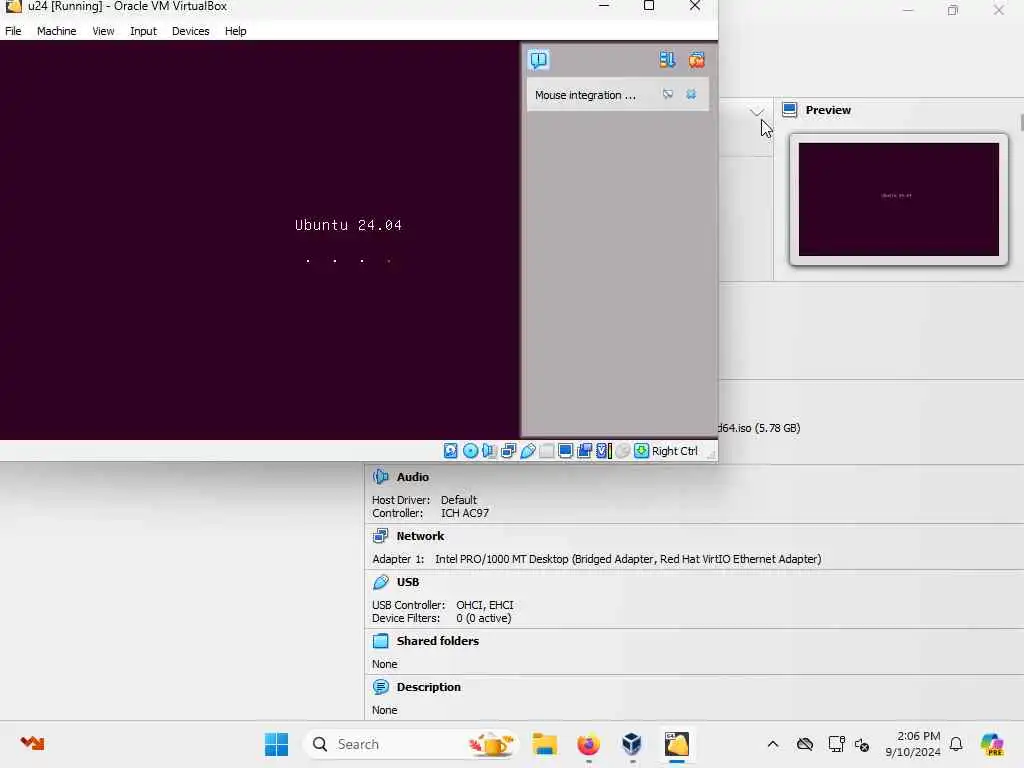This screenshot has width=1024, height=768.
Task: Click the Adapter 1 Intel PRO/1000 description text
Action: click(x=628, y=559)
